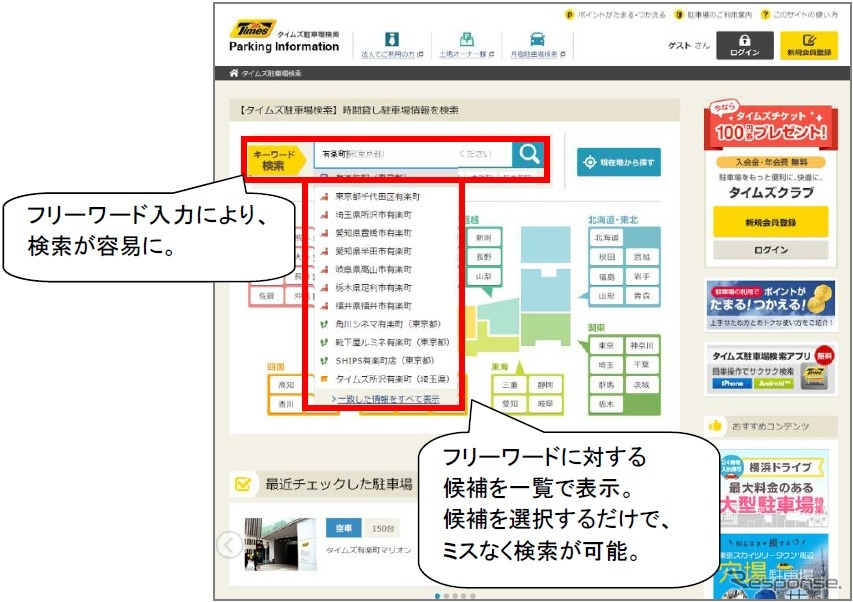Choose 秋田 prefecture button
Viewport: 853px width, 602px height.
[x=606, y=257]
